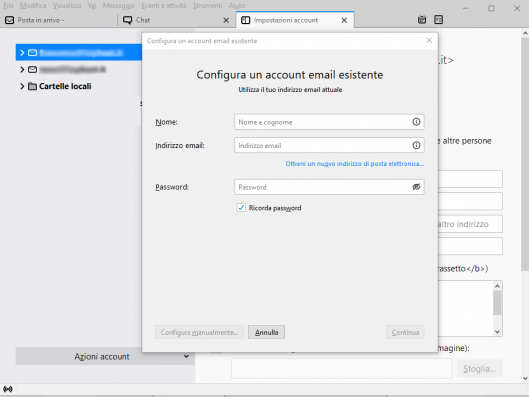Toggle password visibility eye icon
Screen dimensions: 529x397
[416, 187]
